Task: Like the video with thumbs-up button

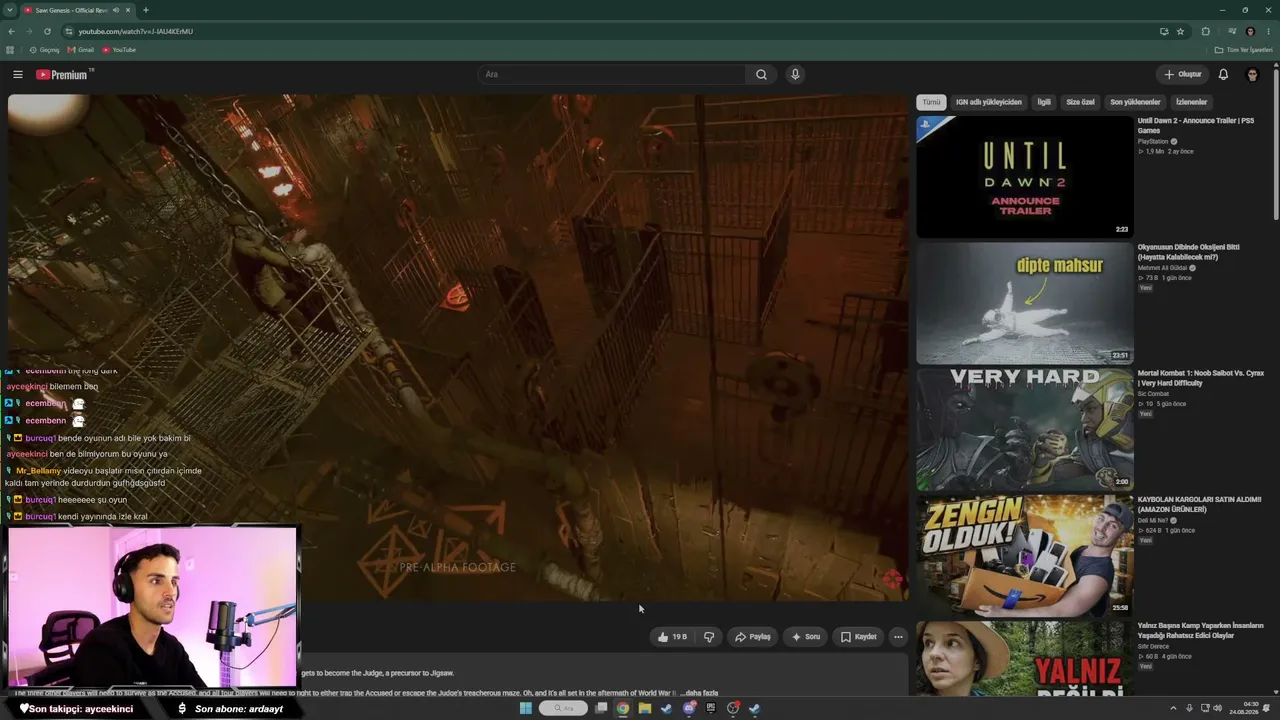Action: click(672, 637)
